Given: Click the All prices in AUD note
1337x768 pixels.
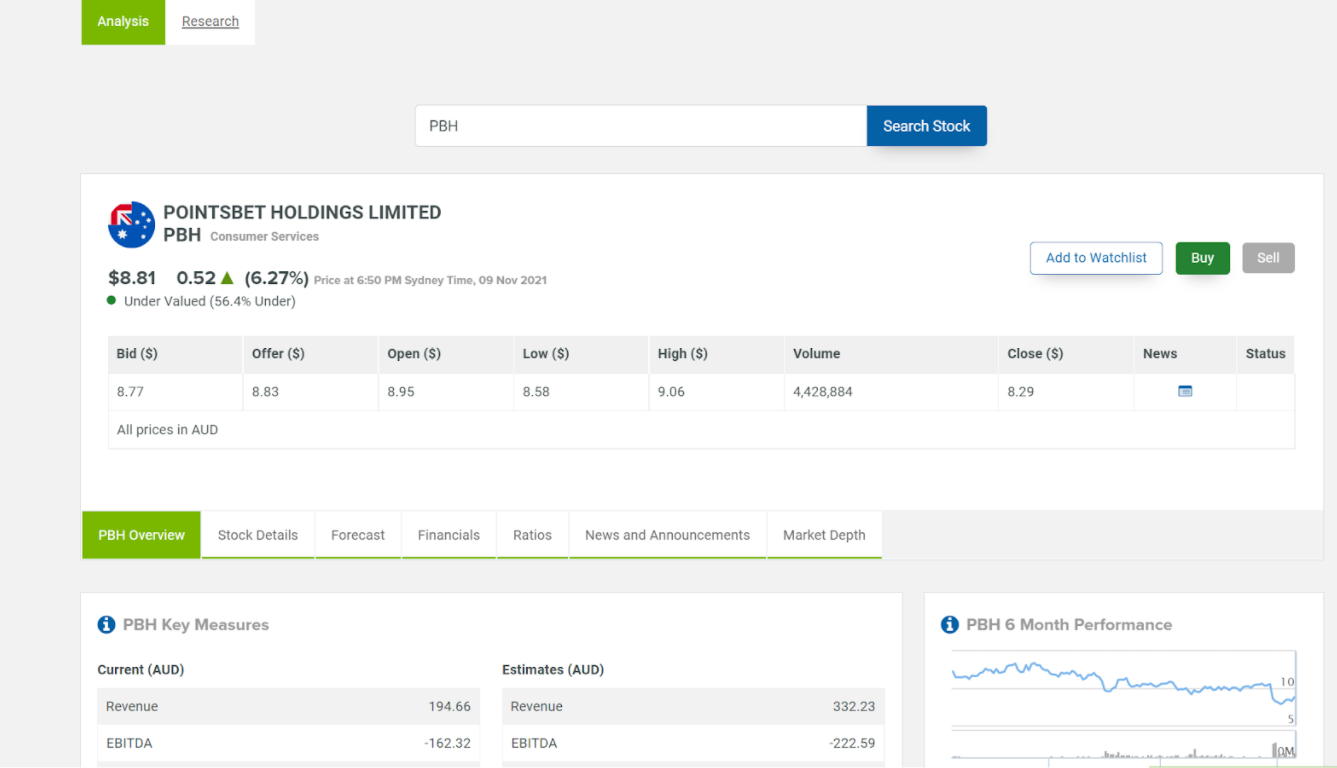Looking at the screenshot, I should pos(167,430).
